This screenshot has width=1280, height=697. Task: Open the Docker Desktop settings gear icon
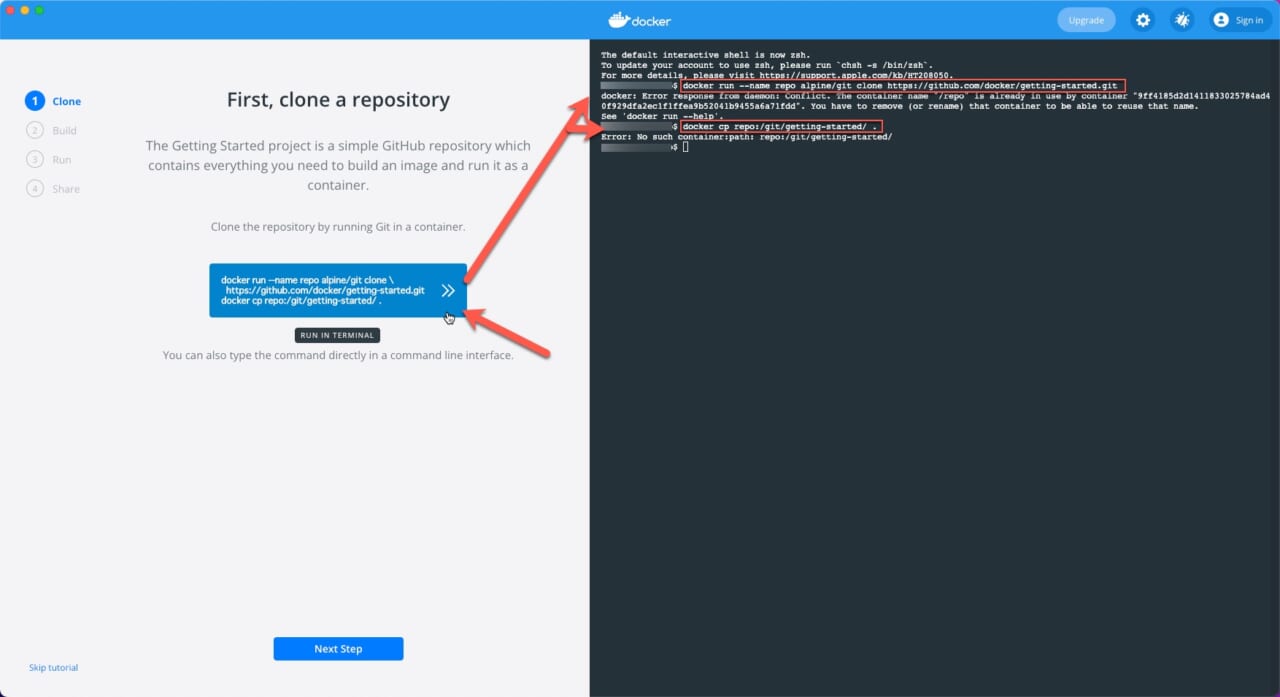(x=1142, y=19)
